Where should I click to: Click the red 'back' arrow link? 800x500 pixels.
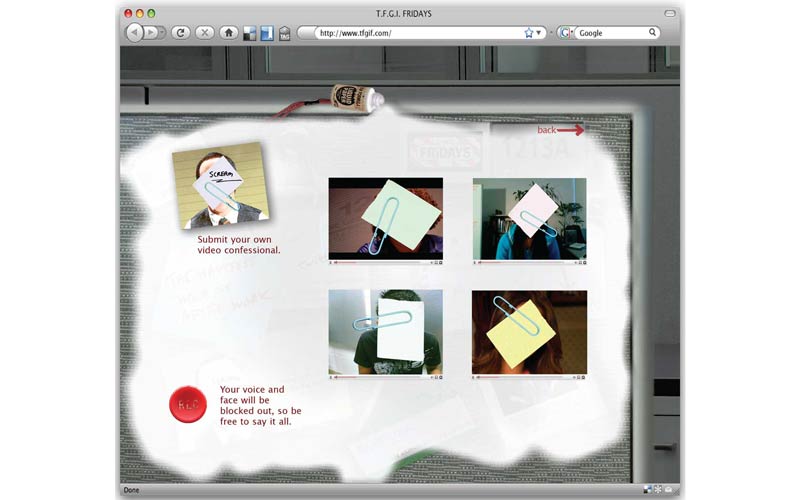(x=560, y=130)
